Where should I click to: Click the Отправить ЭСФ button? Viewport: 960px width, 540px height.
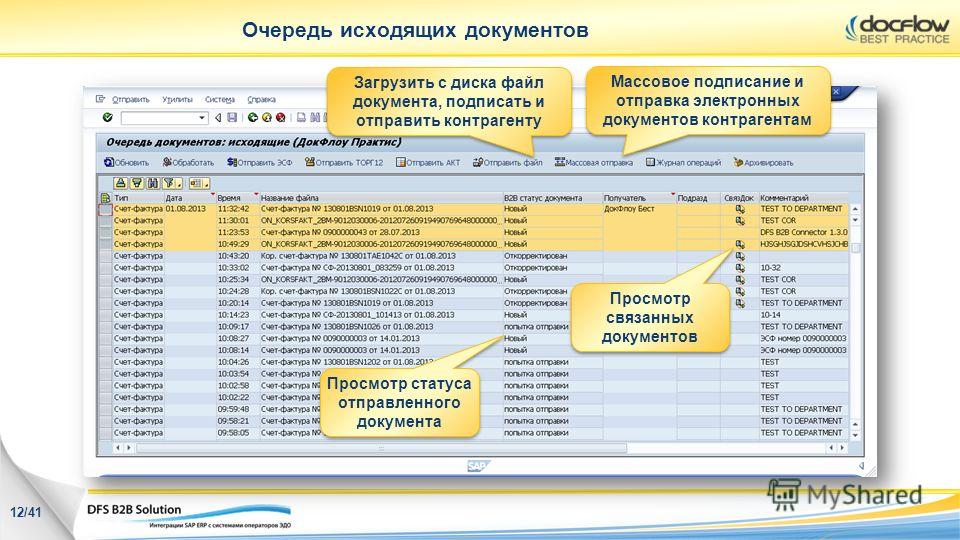click(260, 162)
